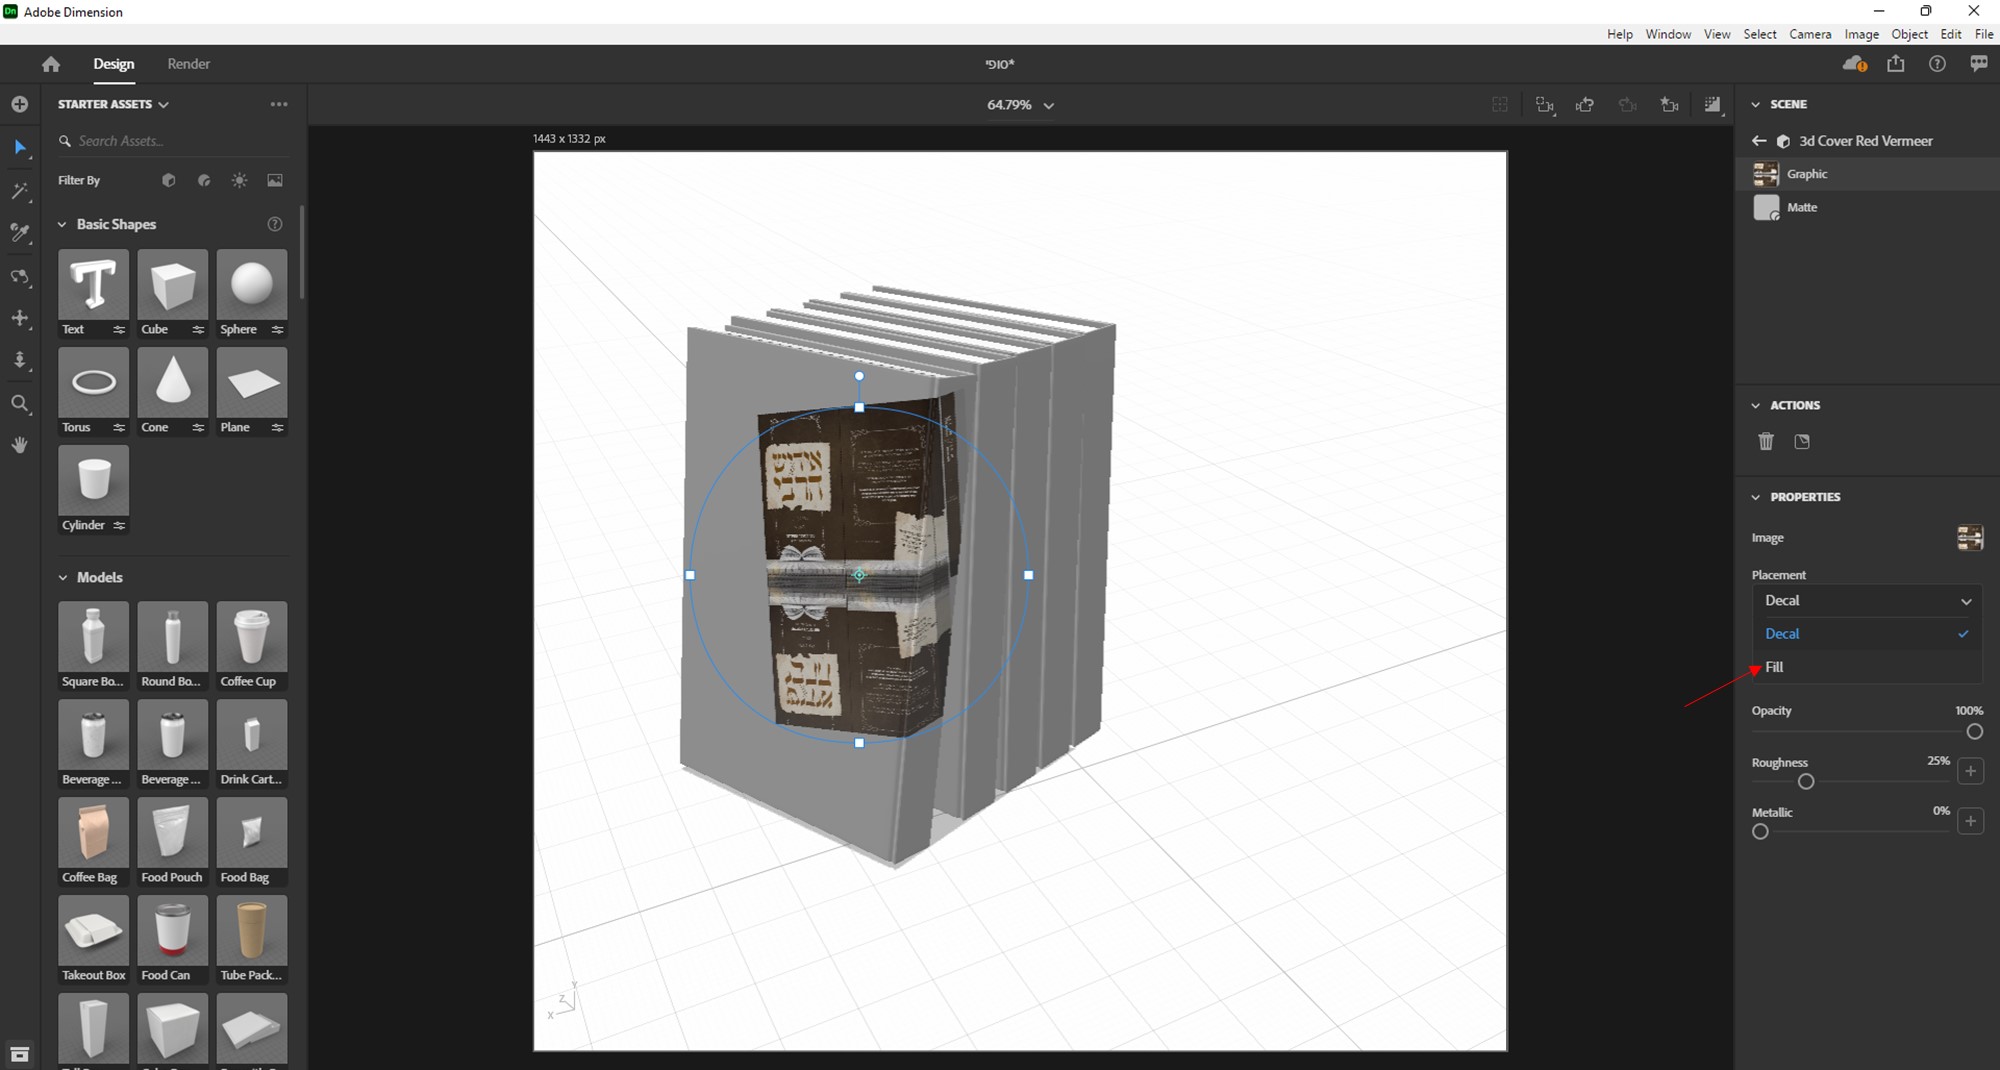Click the Opacity slider handle
Viewport: 2000px width, 1070px height.
[x=1974, y=732]
